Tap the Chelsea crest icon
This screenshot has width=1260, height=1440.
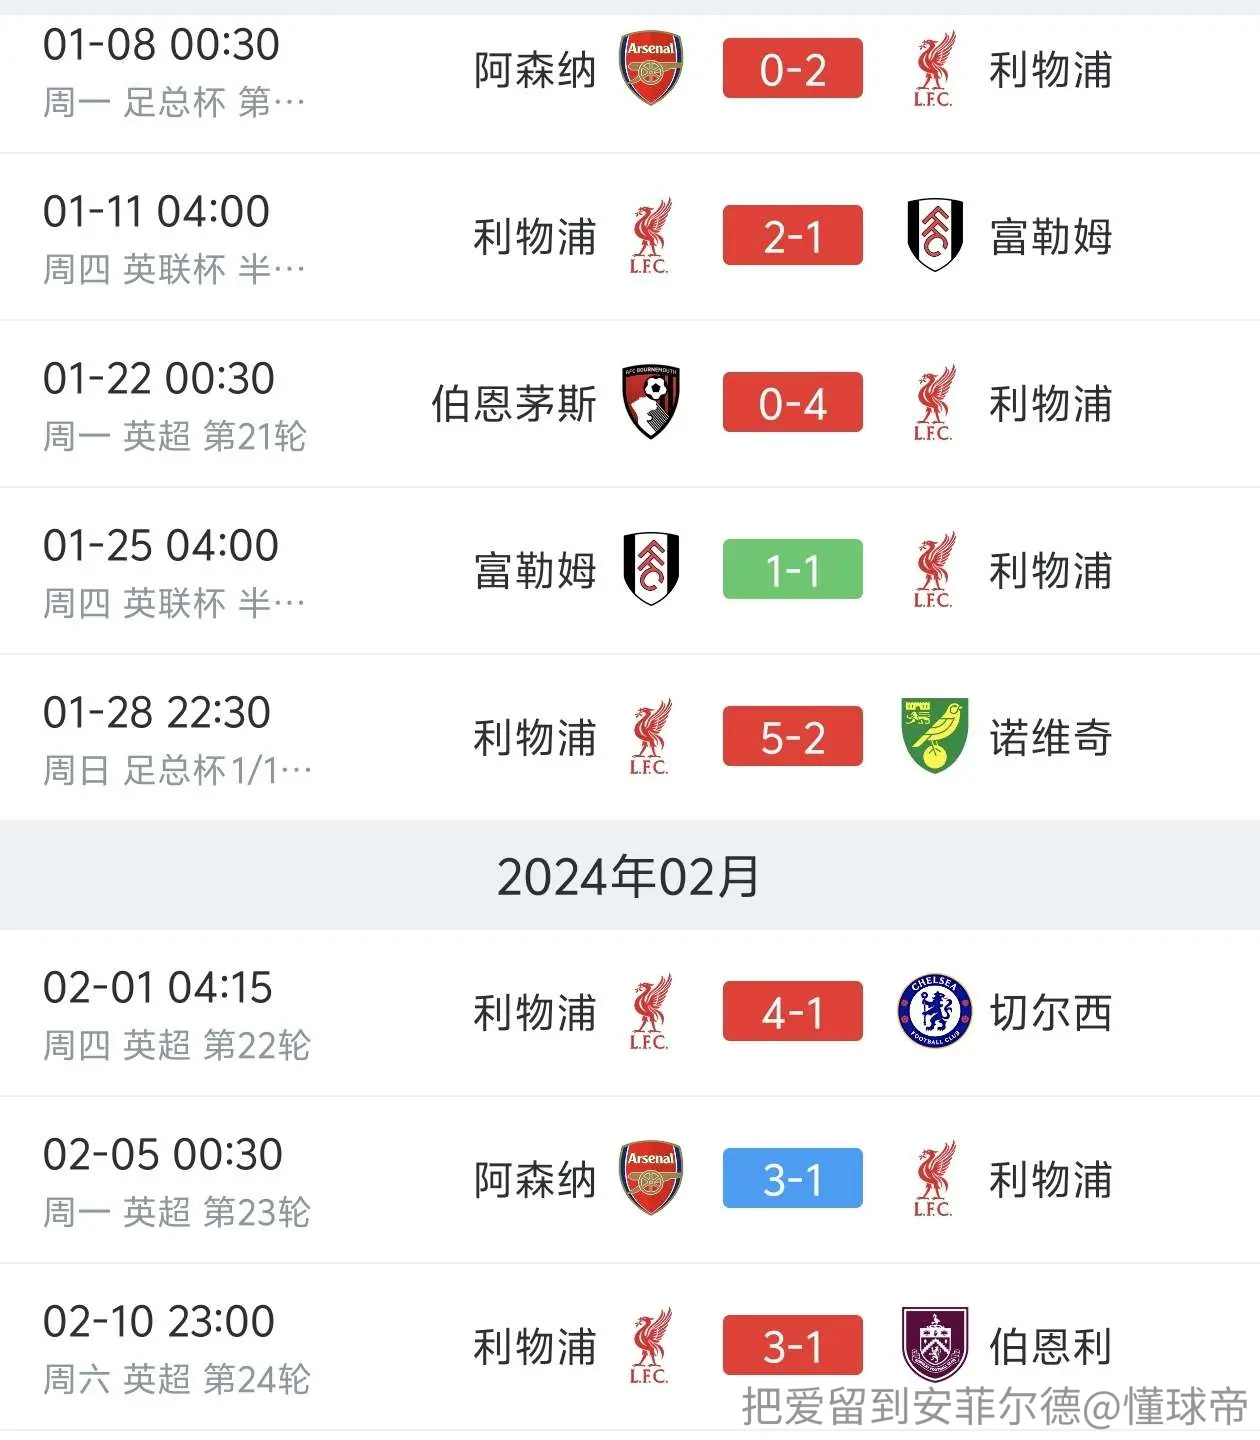coord(935,1011)
